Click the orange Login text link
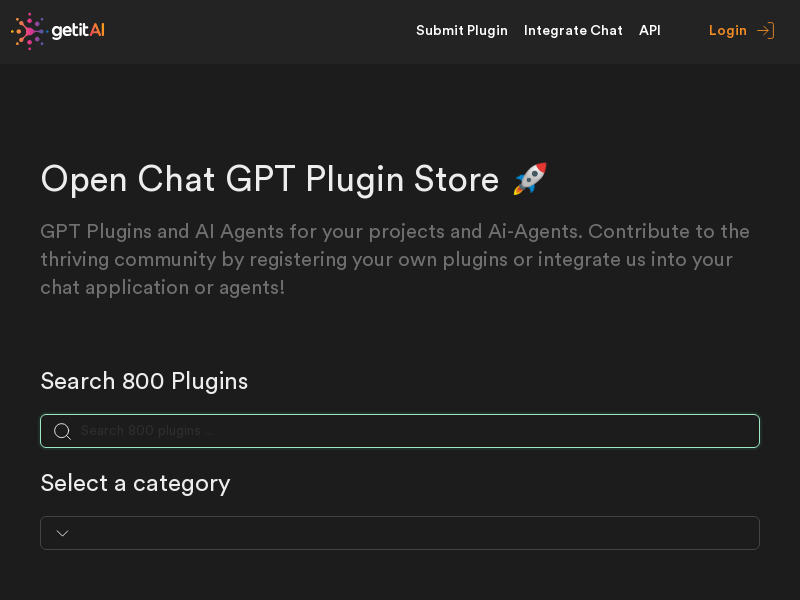Viewport: 800px width, 600px height. tap(728, 31)
